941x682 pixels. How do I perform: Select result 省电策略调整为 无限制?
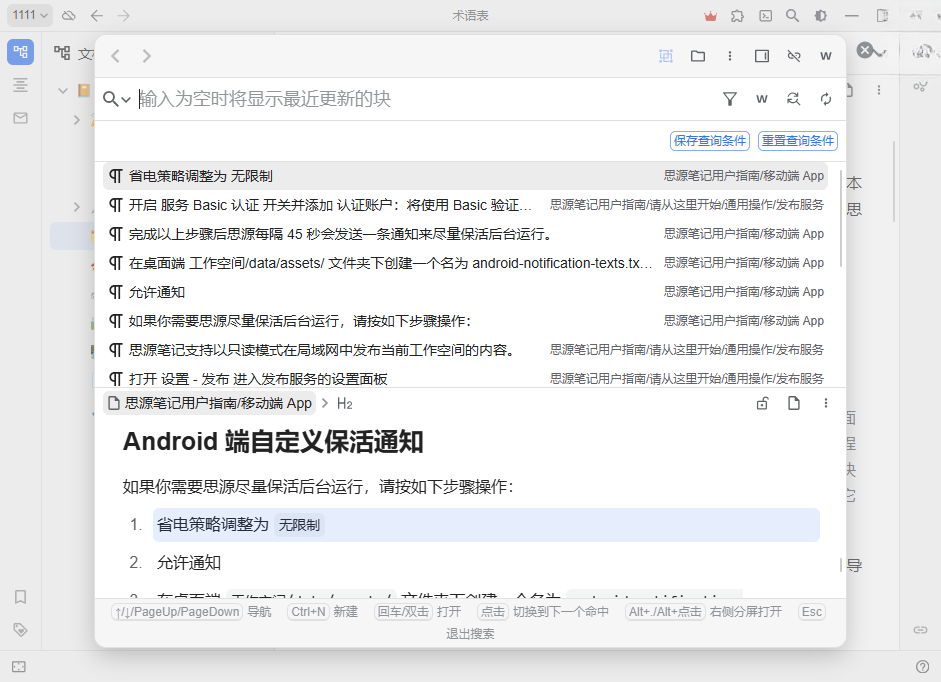(465, 177)
